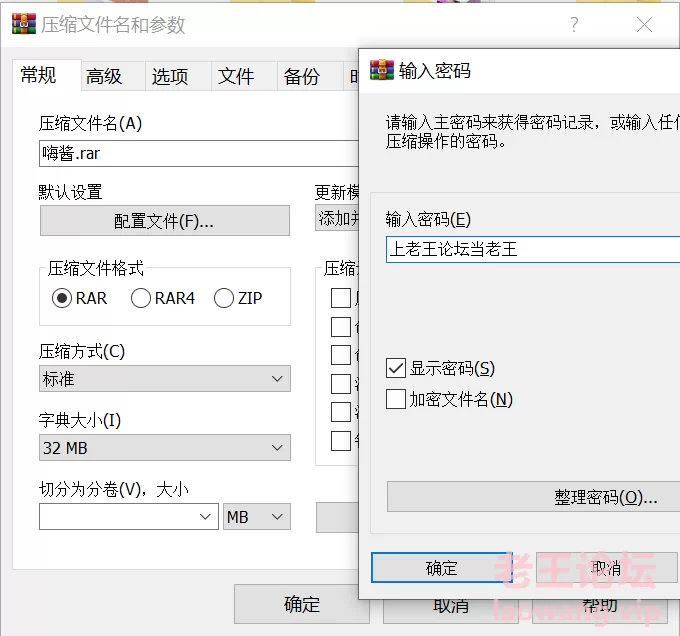The image size is (680, 636).
Task: Tick the fourth checkbox in compression options
Action: click(x=341, y=384)
